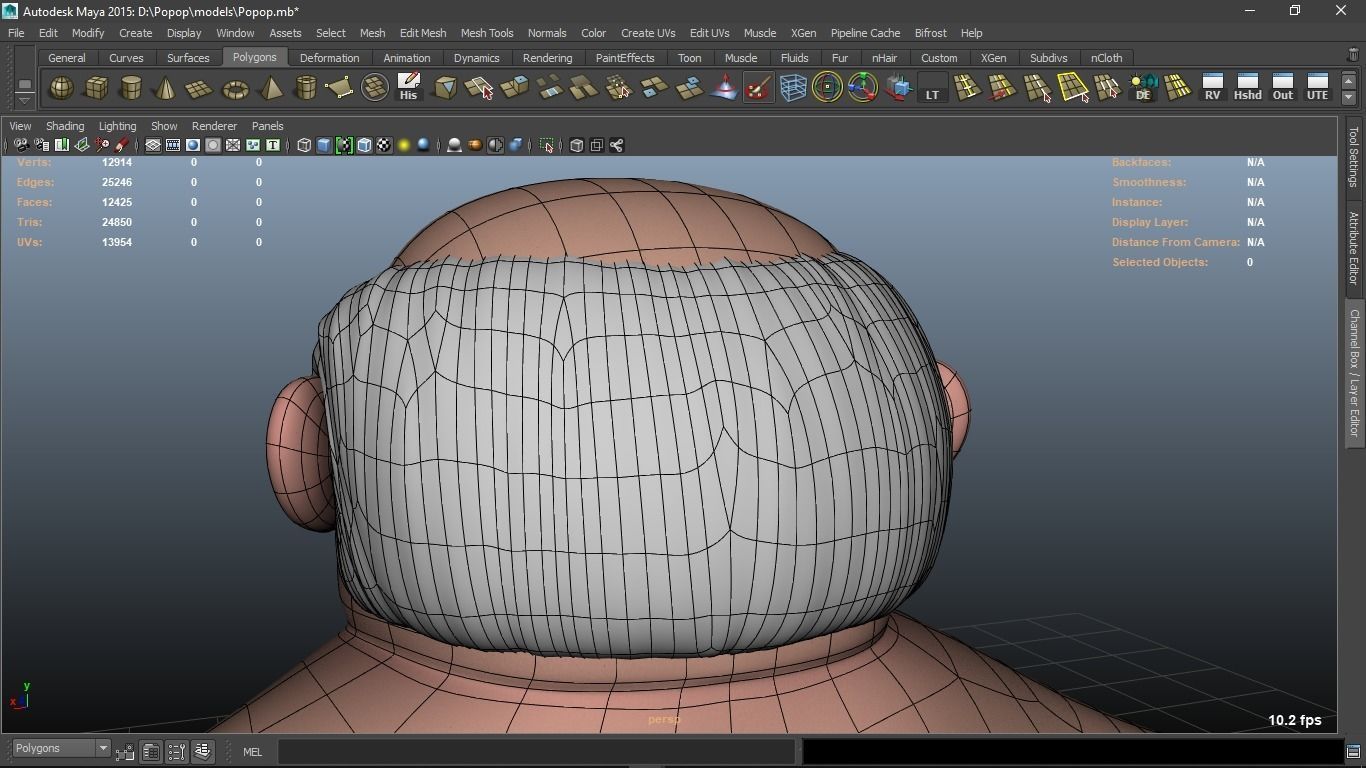Screen dimensions: 1366x768
Task: Toggle Grid display in panel toolbar
Action: (x=153, y=146)
